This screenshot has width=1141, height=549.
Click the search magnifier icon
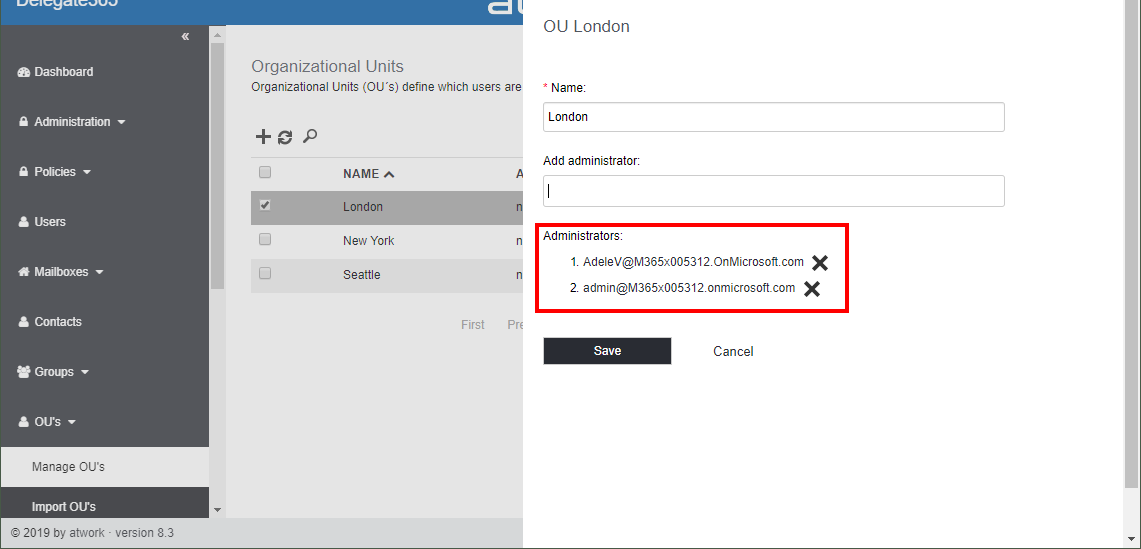click(310, 136)
